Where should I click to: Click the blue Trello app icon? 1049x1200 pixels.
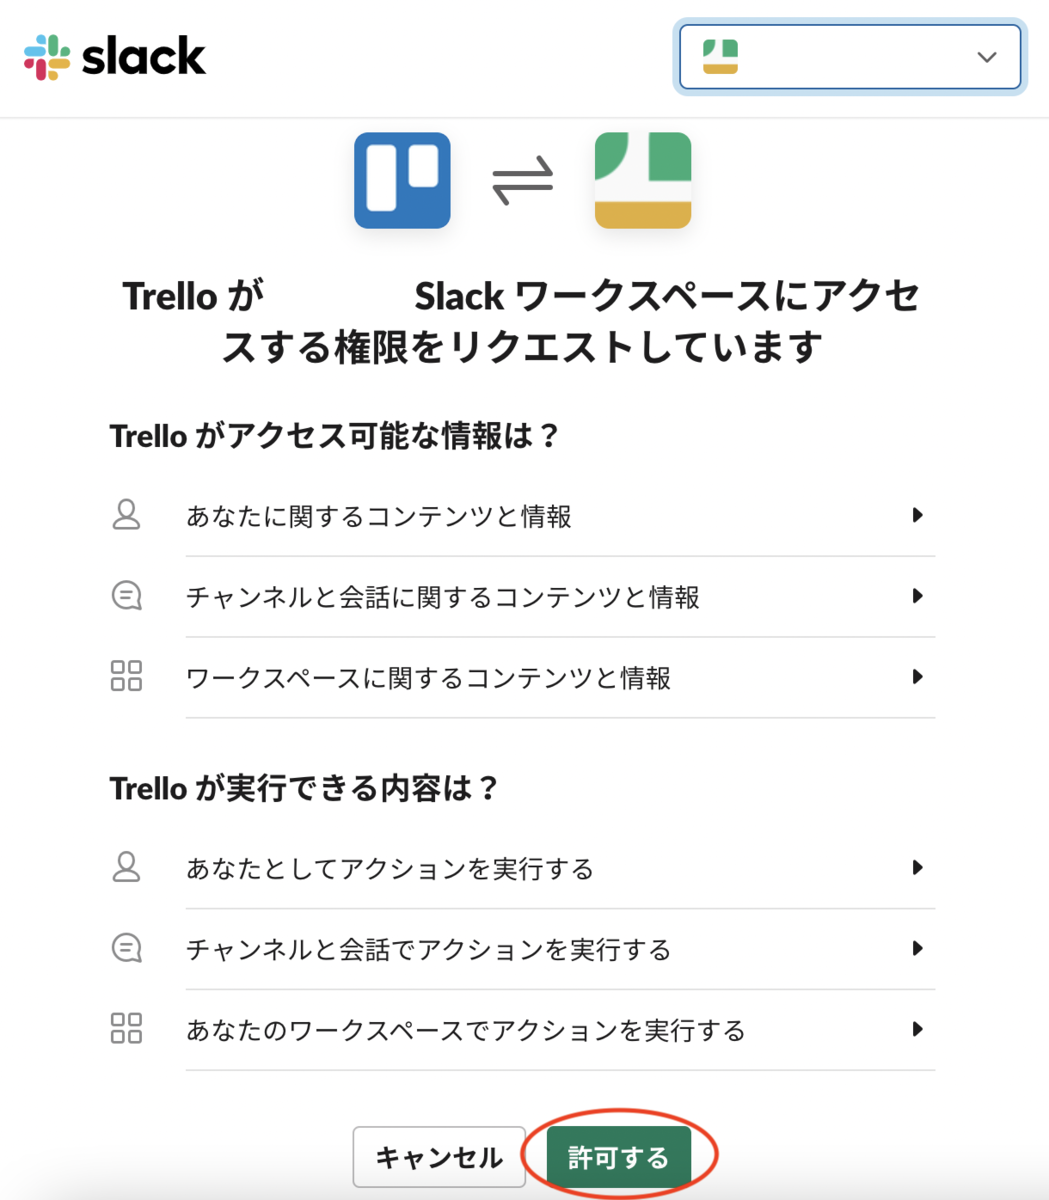pyautogui.click(x=402, y=181)
